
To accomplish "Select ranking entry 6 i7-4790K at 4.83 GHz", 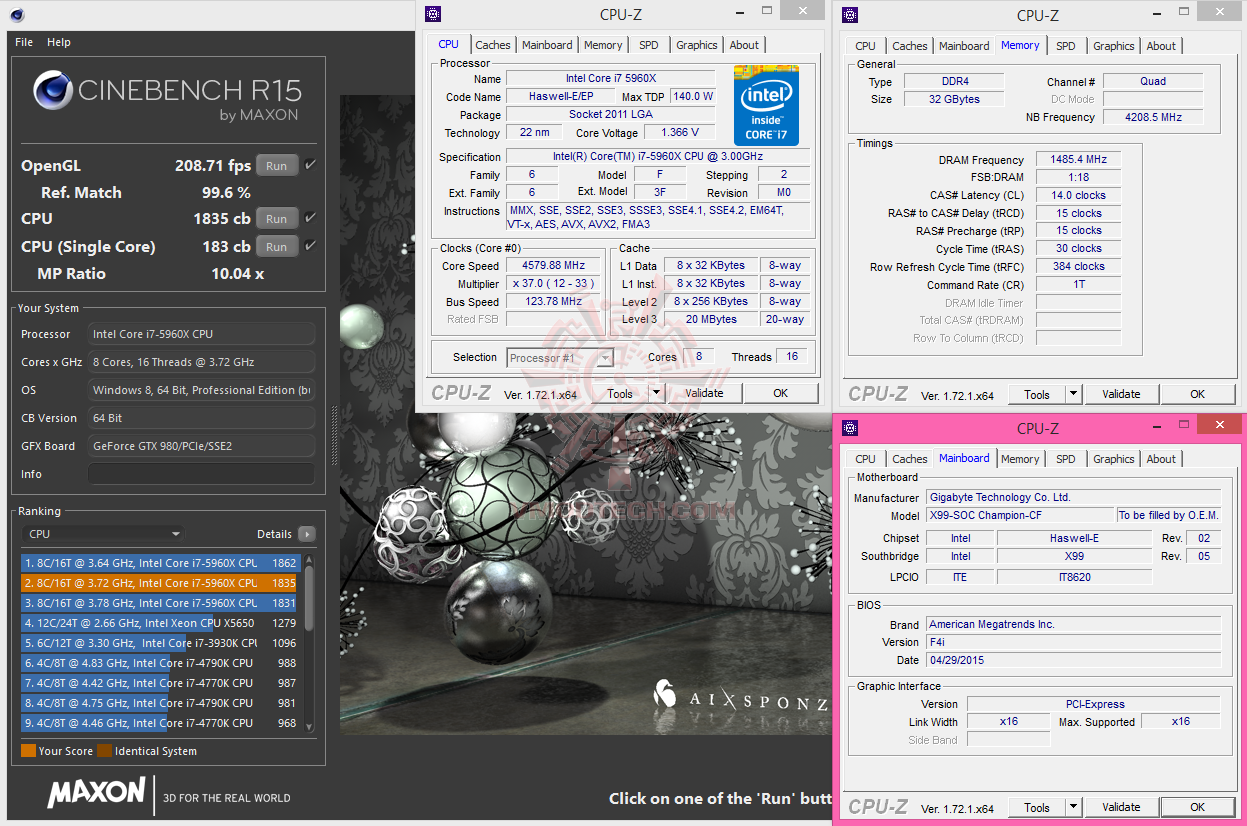I will coord(159,663).
